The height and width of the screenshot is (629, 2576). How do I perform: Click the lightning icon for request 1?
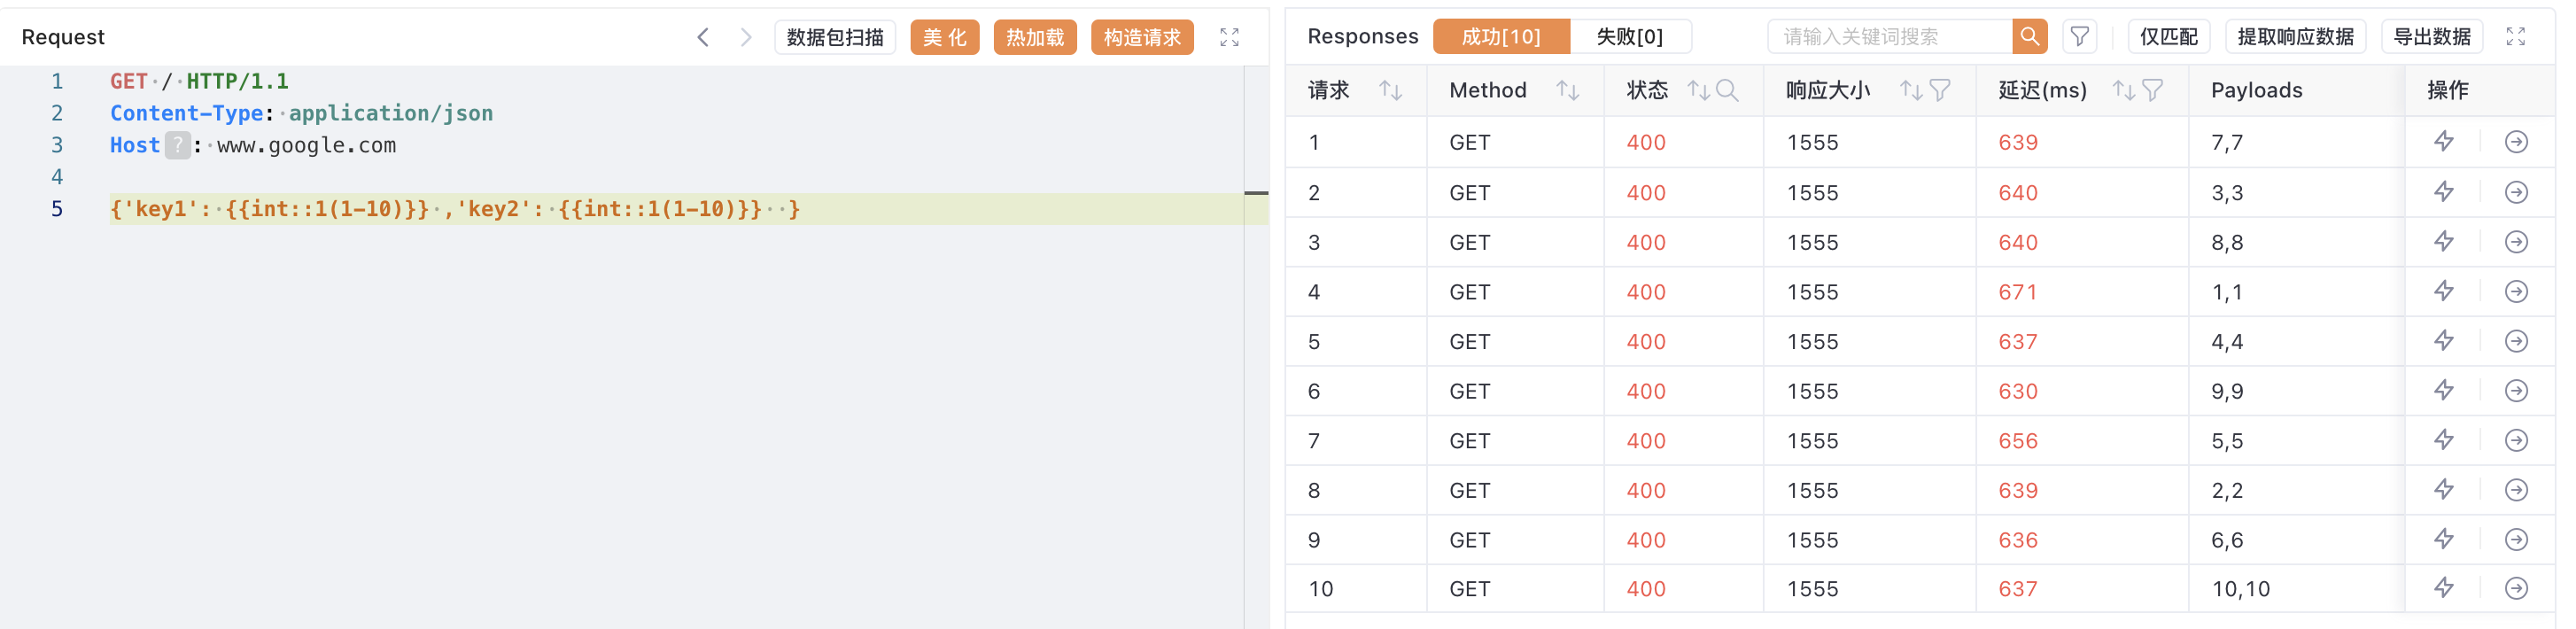coord(2443,142)
